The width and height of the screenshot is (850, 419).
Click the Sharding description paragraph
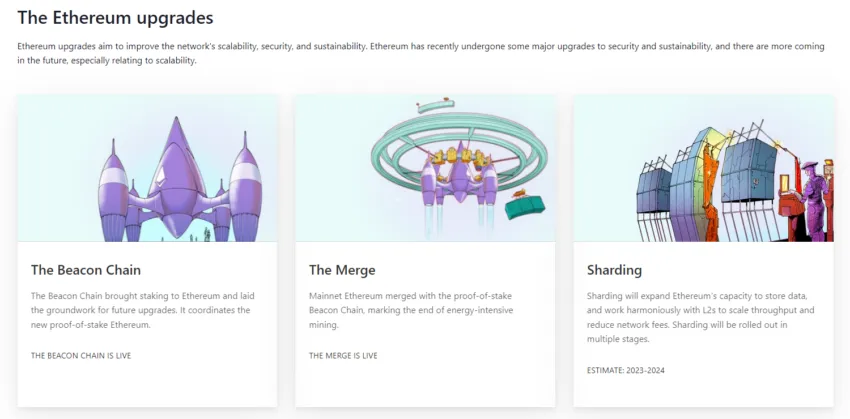[x=700, y=318]
